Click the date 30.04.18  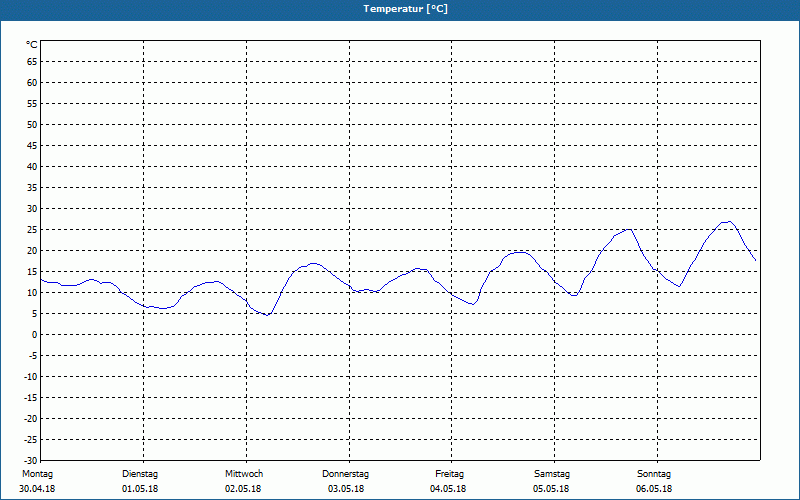click(x=37, y=489)
